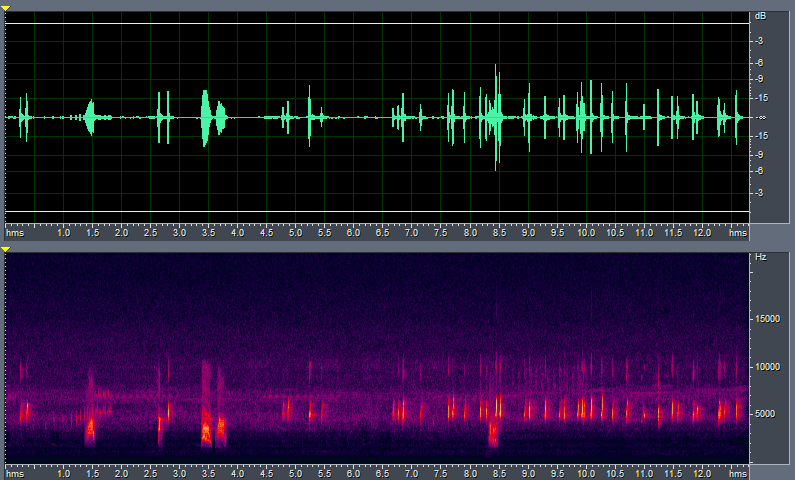The image size is (795, 480).
Task: Click the right hms label on spectrogram ruler
Action: coord(738,474)
